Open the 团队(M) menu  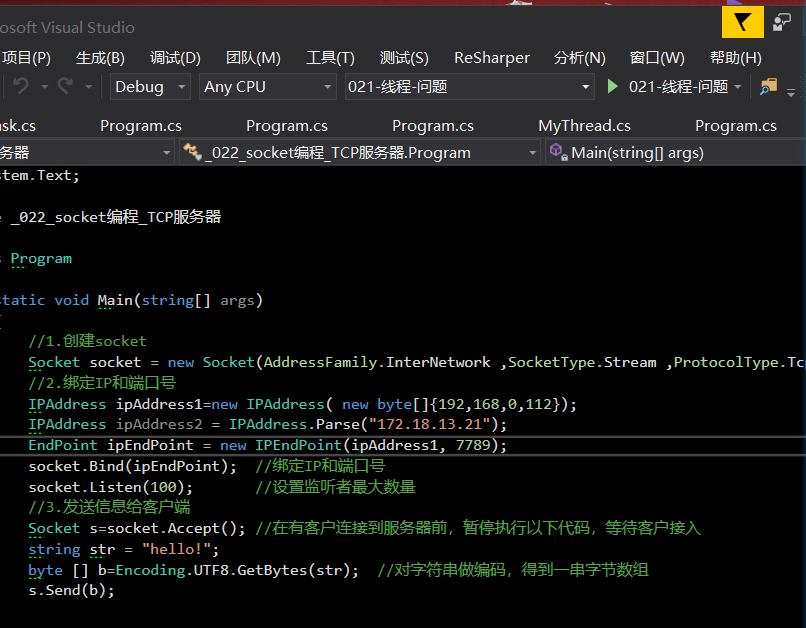click(253, 58)
